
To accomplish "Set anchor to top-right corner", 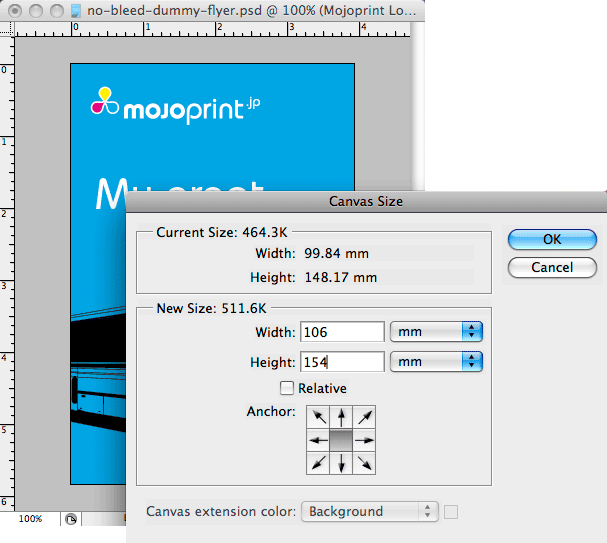I will (365, 417).
